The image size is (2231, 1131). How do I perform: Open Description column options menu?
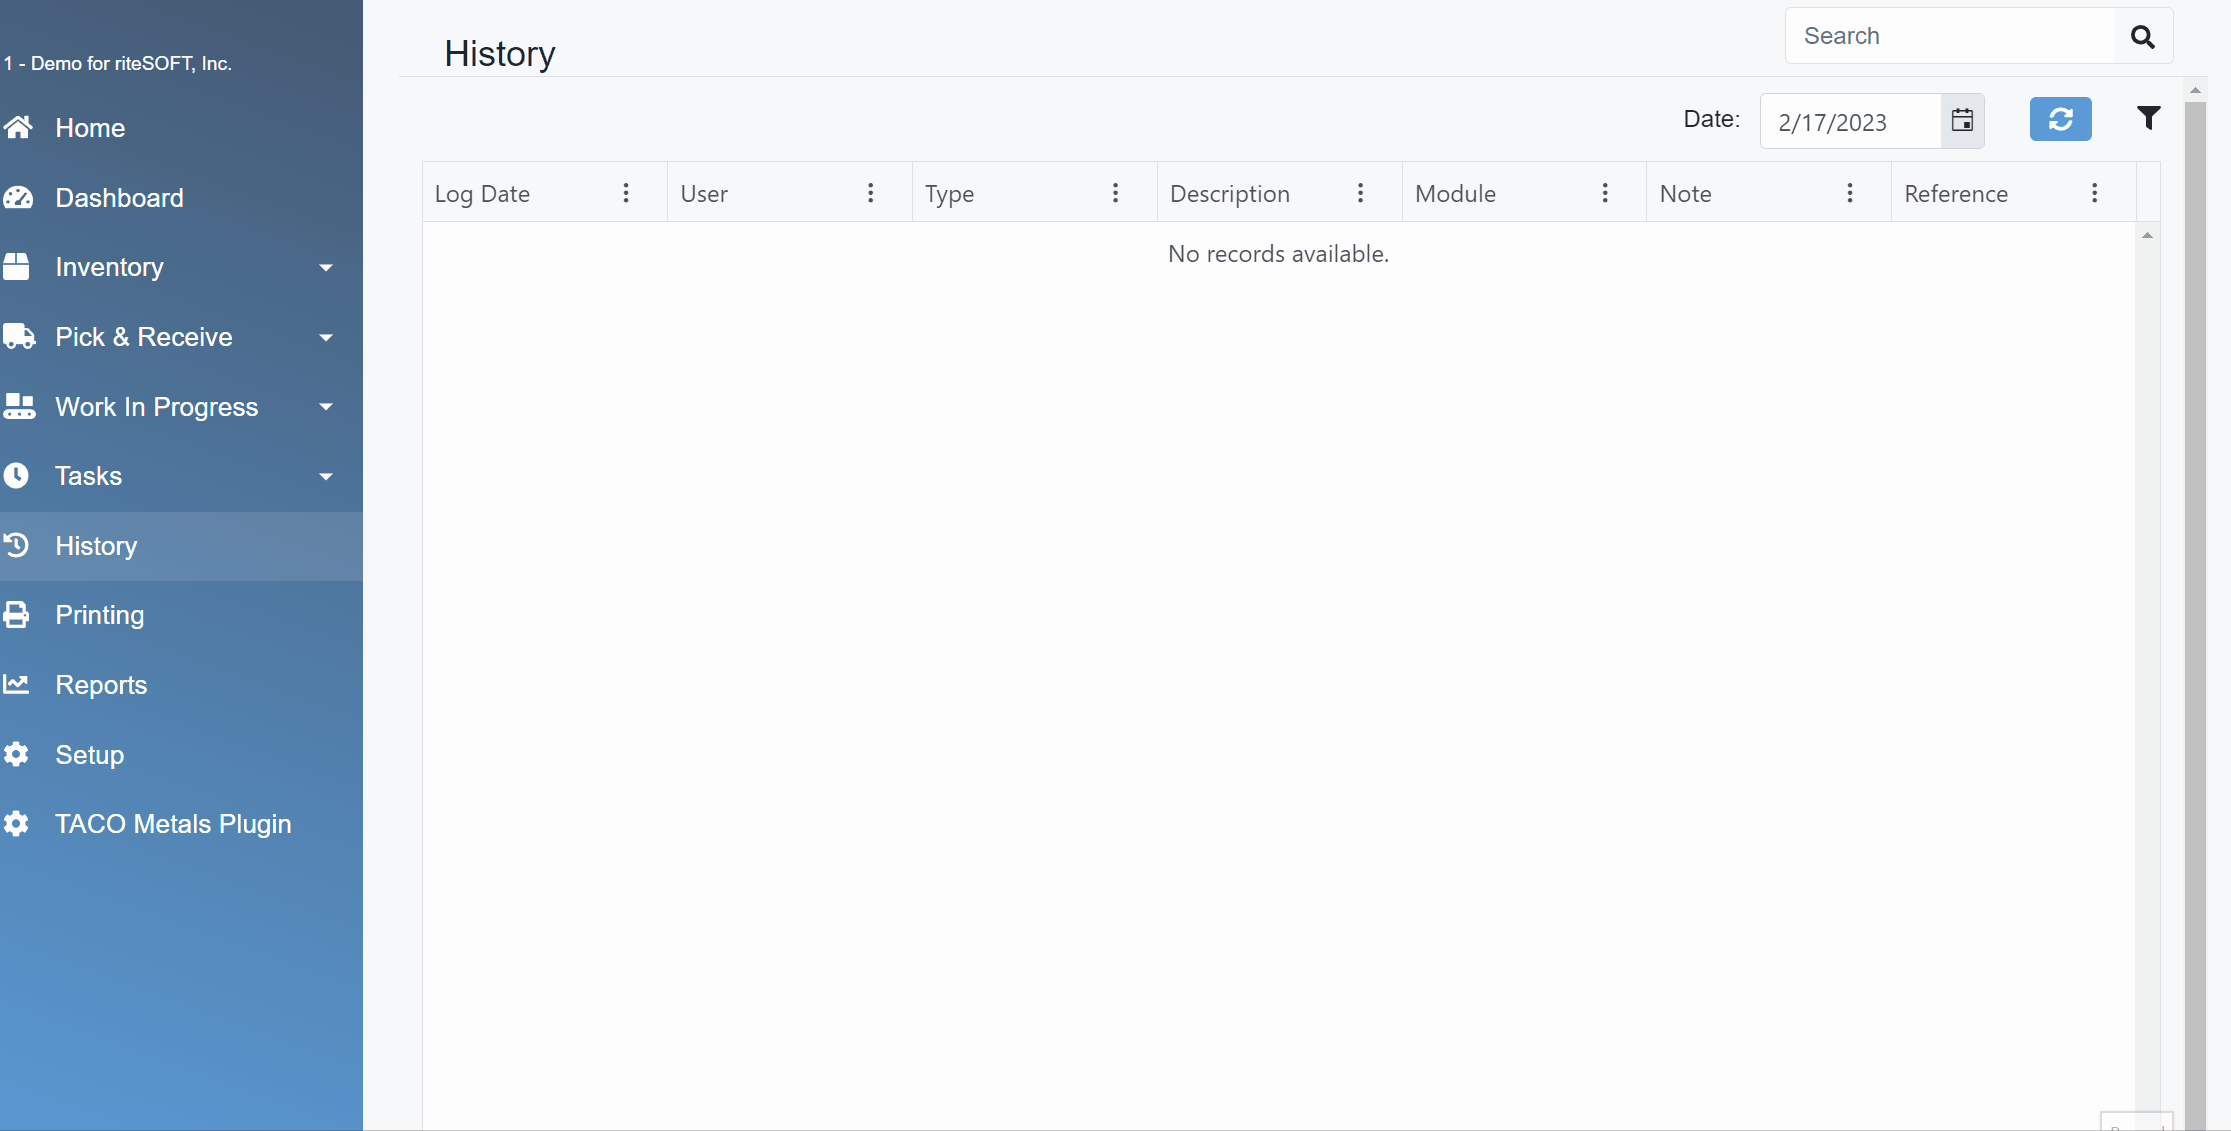pyautogui.click(x=1360, y=193)
